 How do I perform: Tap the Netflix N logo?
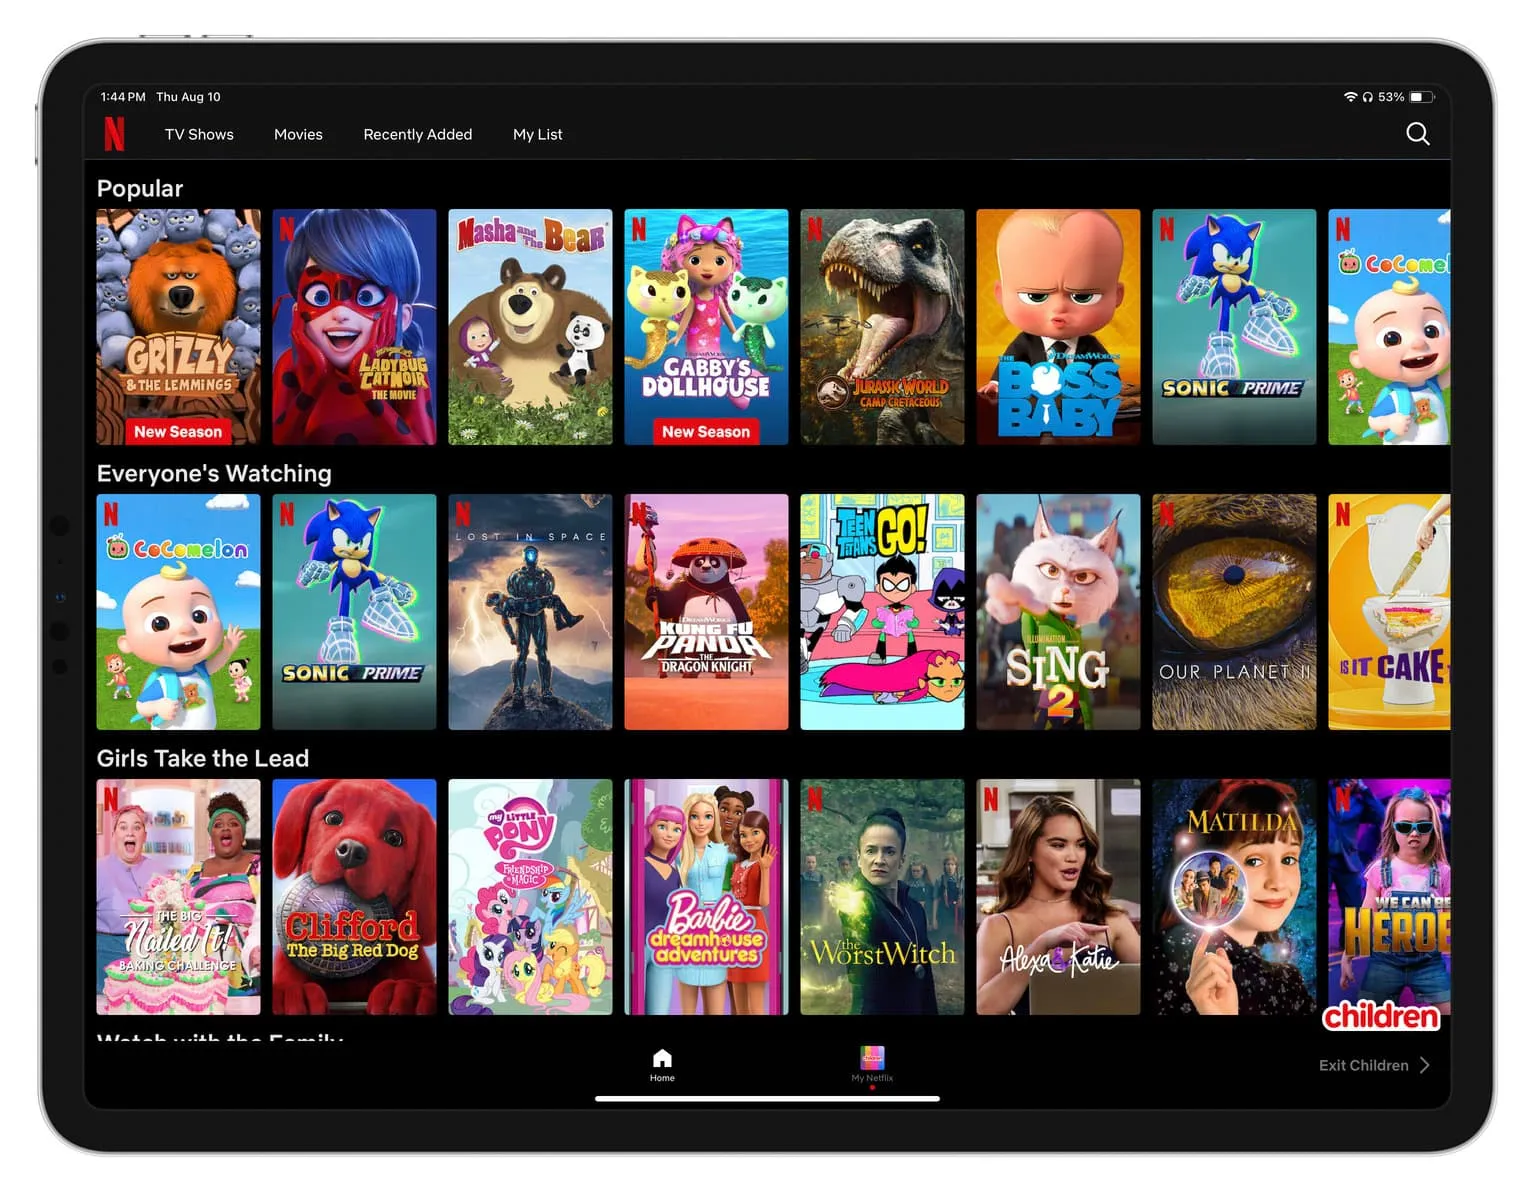point(114,134)
